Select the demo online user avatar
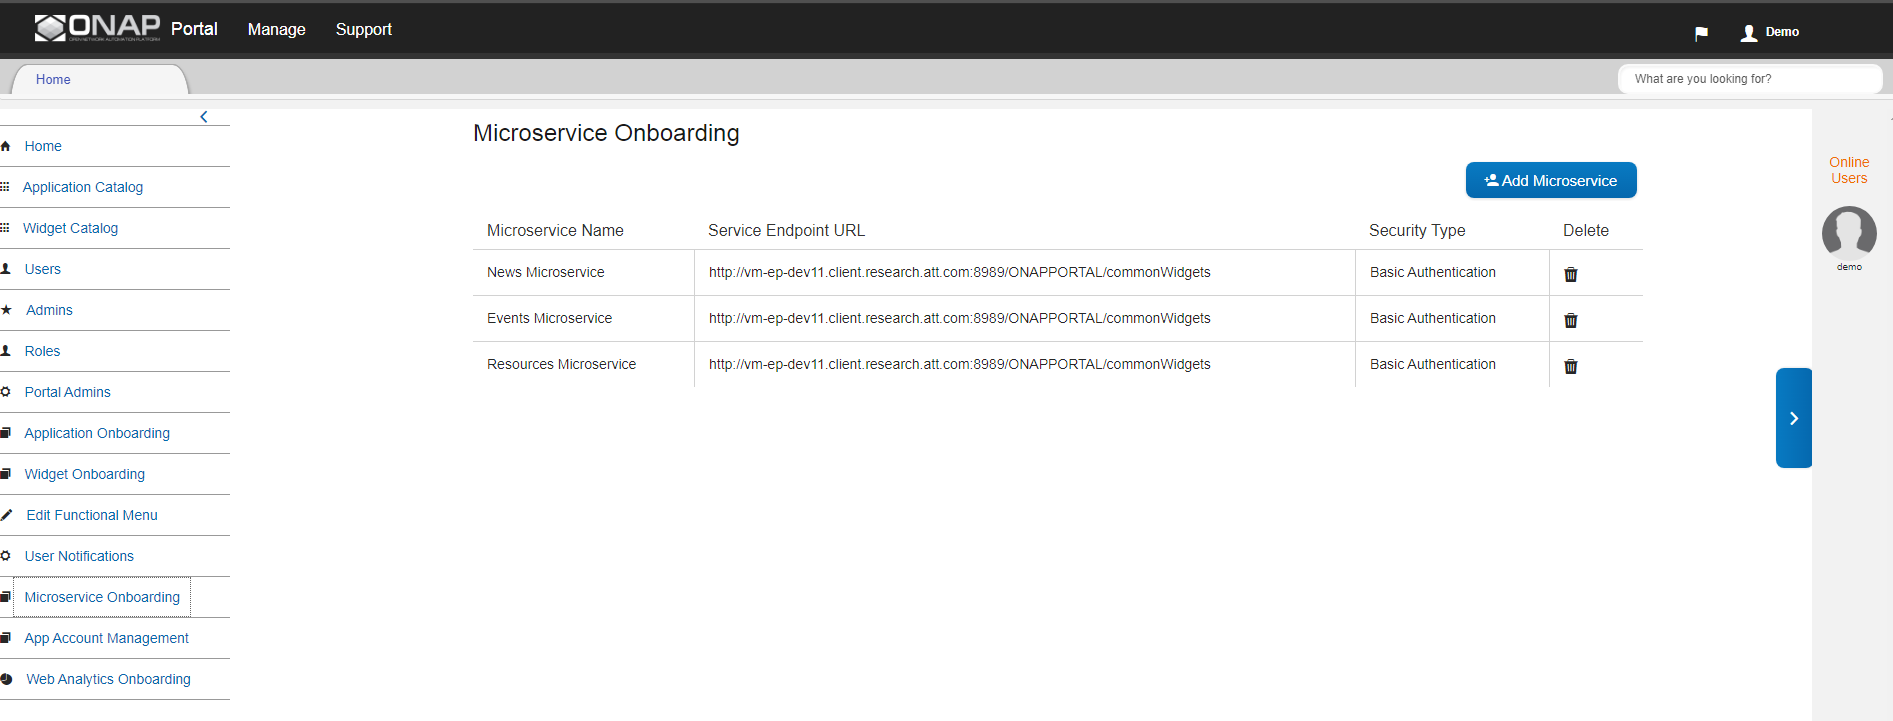1893x721 pixels. coord(1849,233)
